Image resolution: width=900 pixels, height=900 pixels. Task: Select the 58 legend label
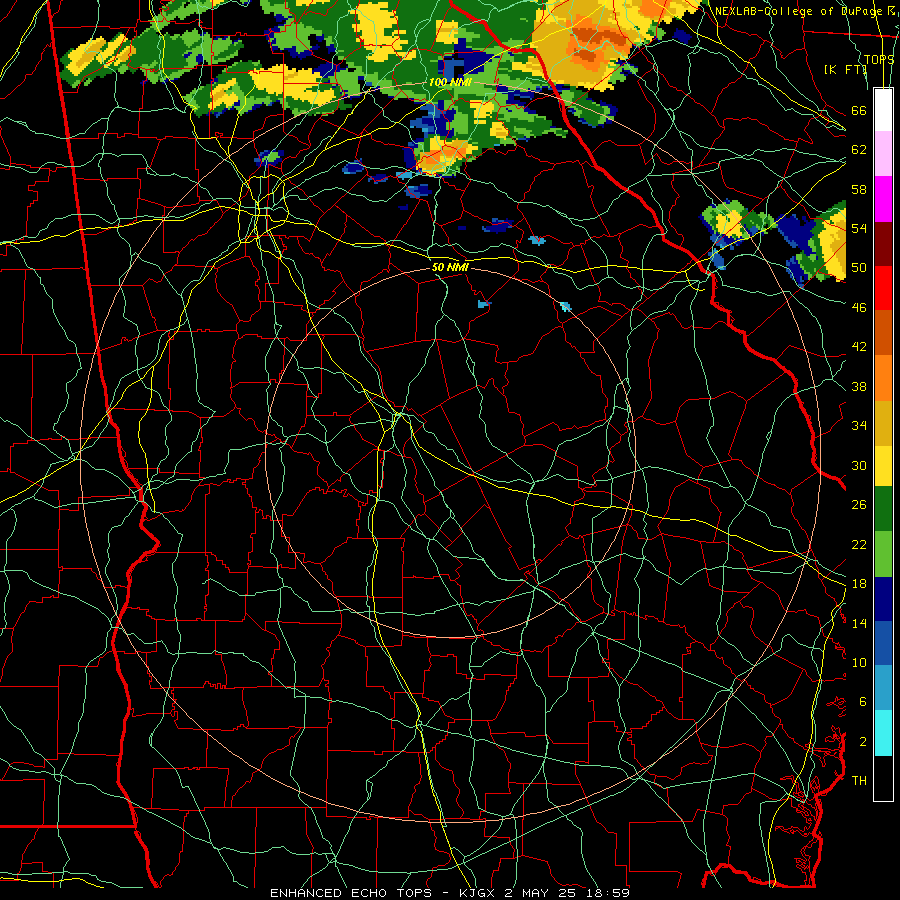coord(859,189)
